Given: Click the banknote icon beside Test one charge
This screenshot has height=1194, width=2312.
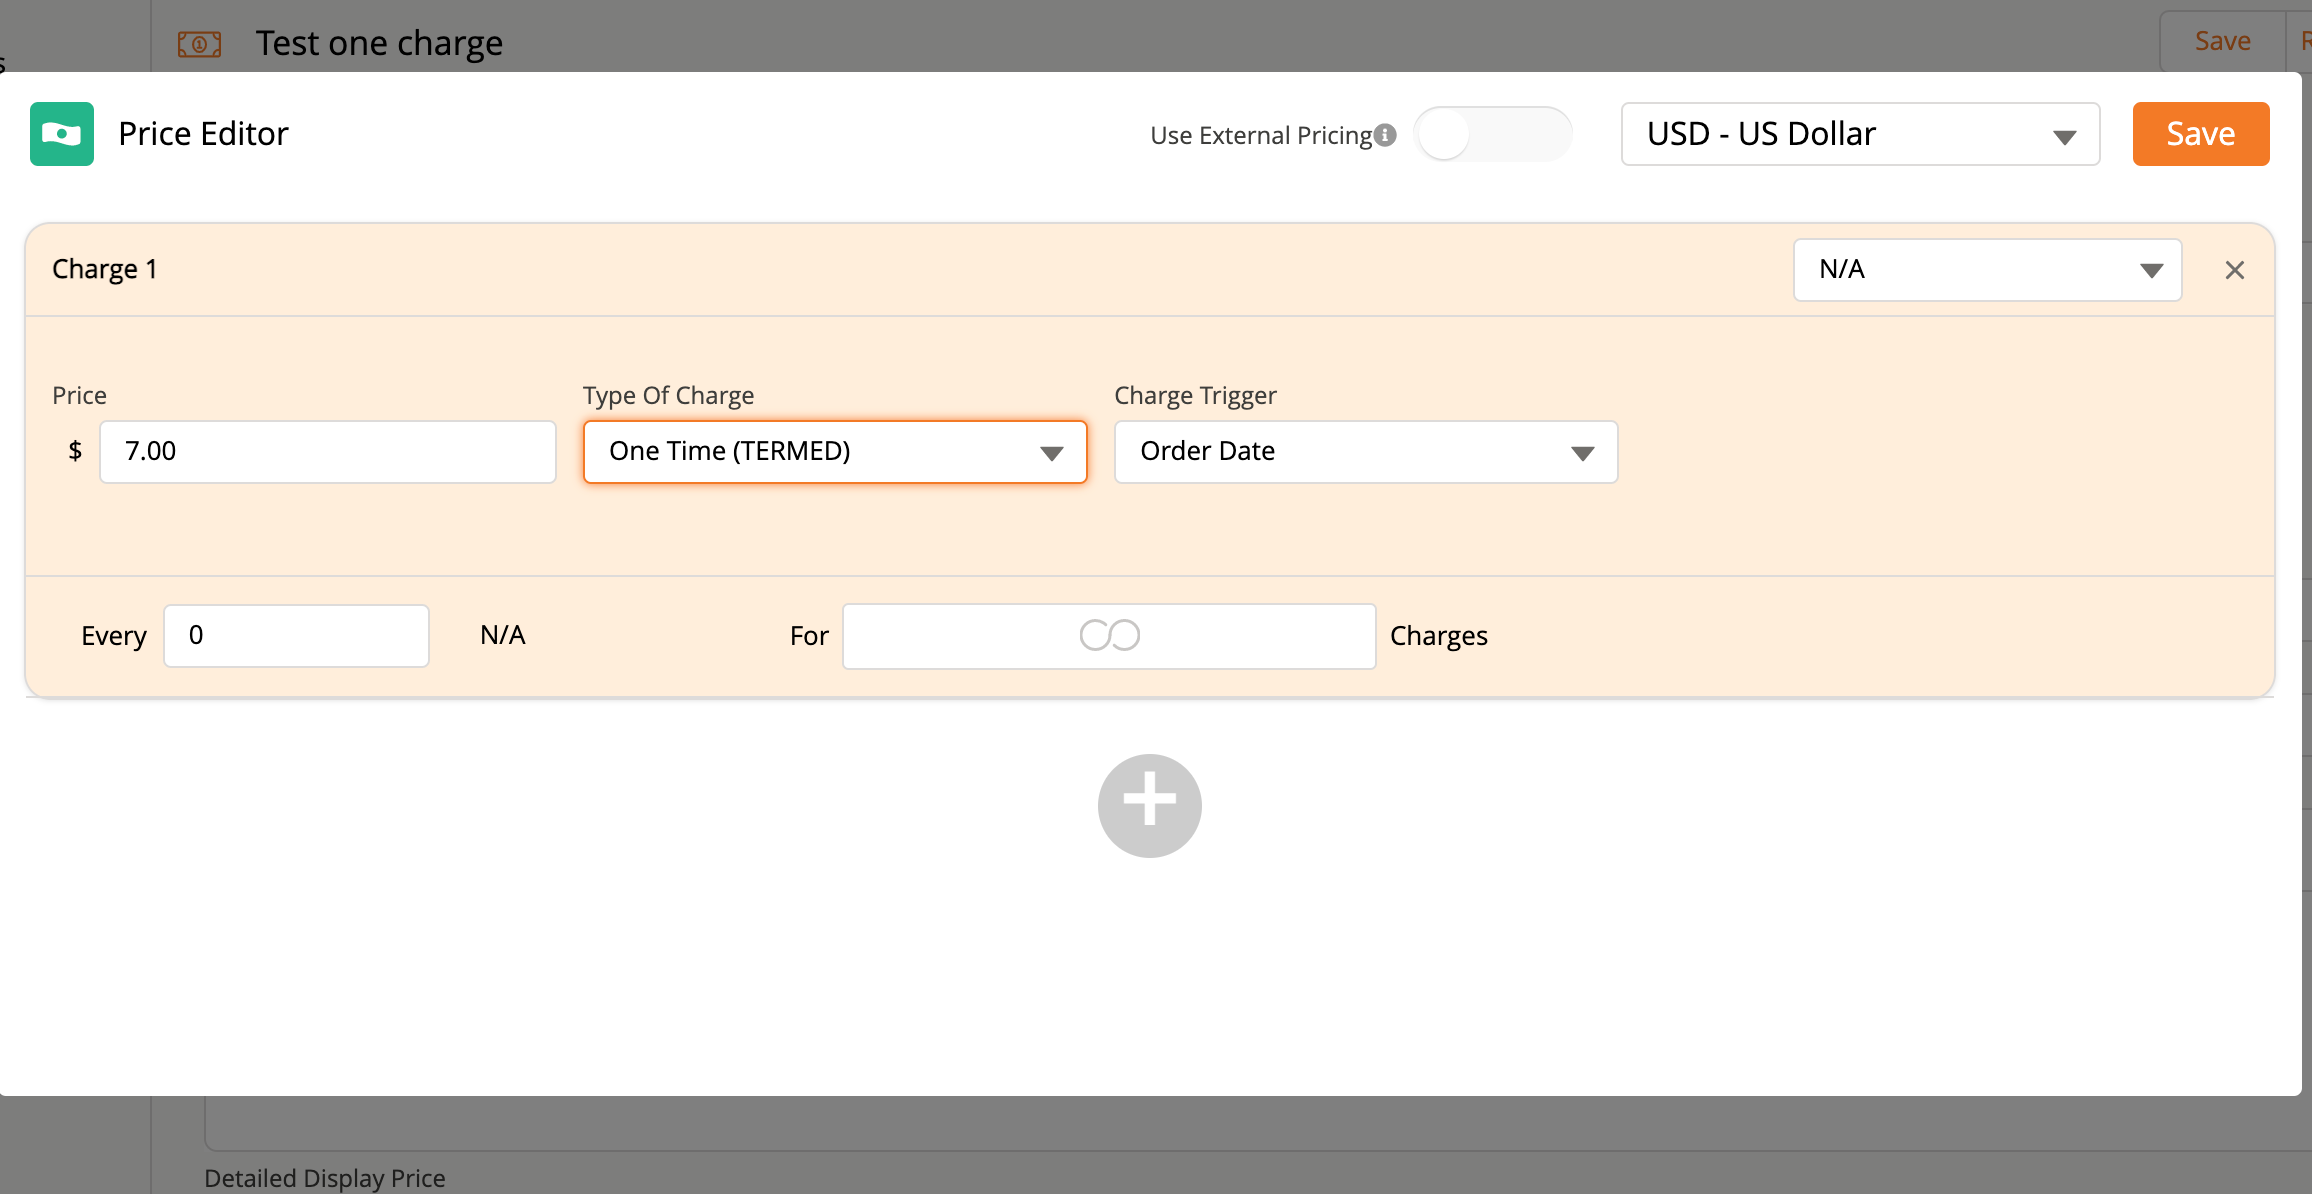Looking at the screenshot, I should tap(199, 44).
